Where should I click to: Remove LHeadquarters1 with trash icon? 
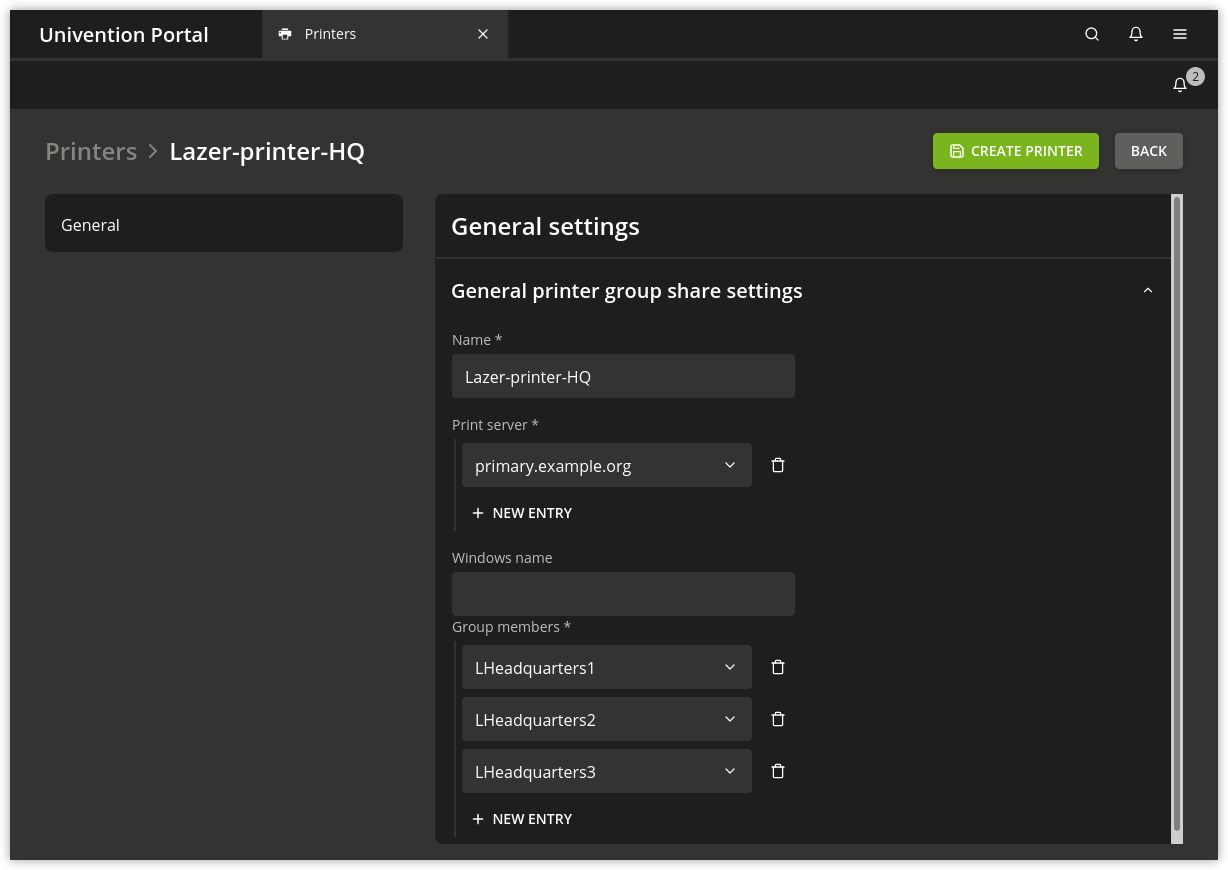pyautogui.click(x=778, y=667)
